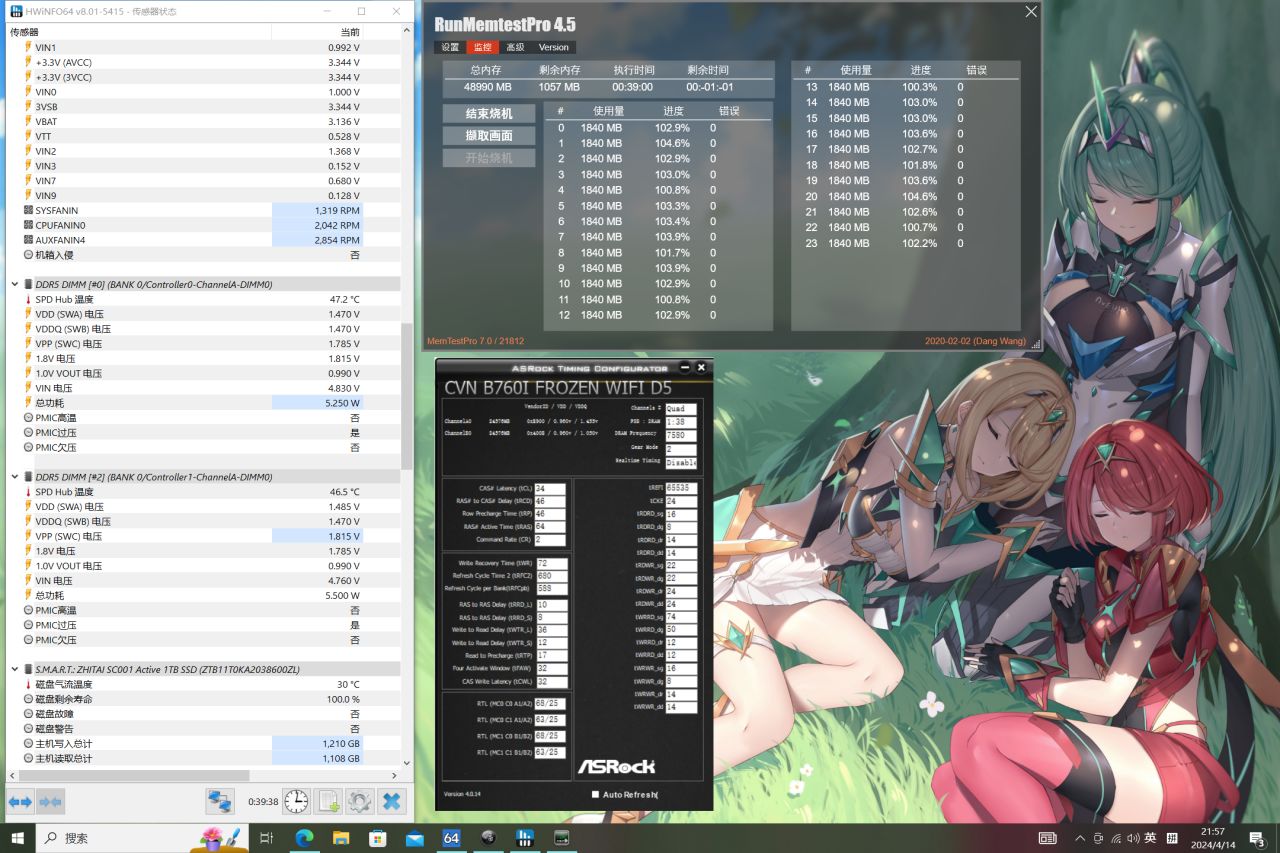Click HWiNFO log-file page with plus icon

pos(328,801)
